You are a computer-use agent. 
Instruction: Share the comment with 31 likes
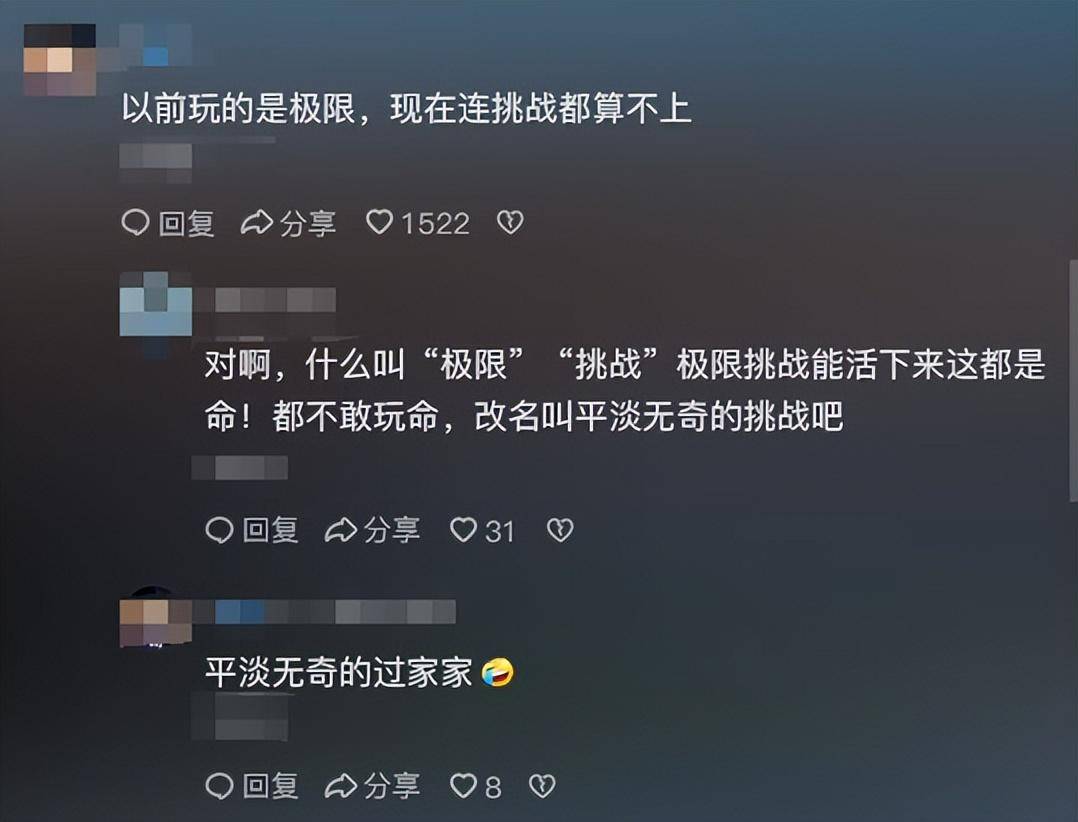(x=373, y=530)
